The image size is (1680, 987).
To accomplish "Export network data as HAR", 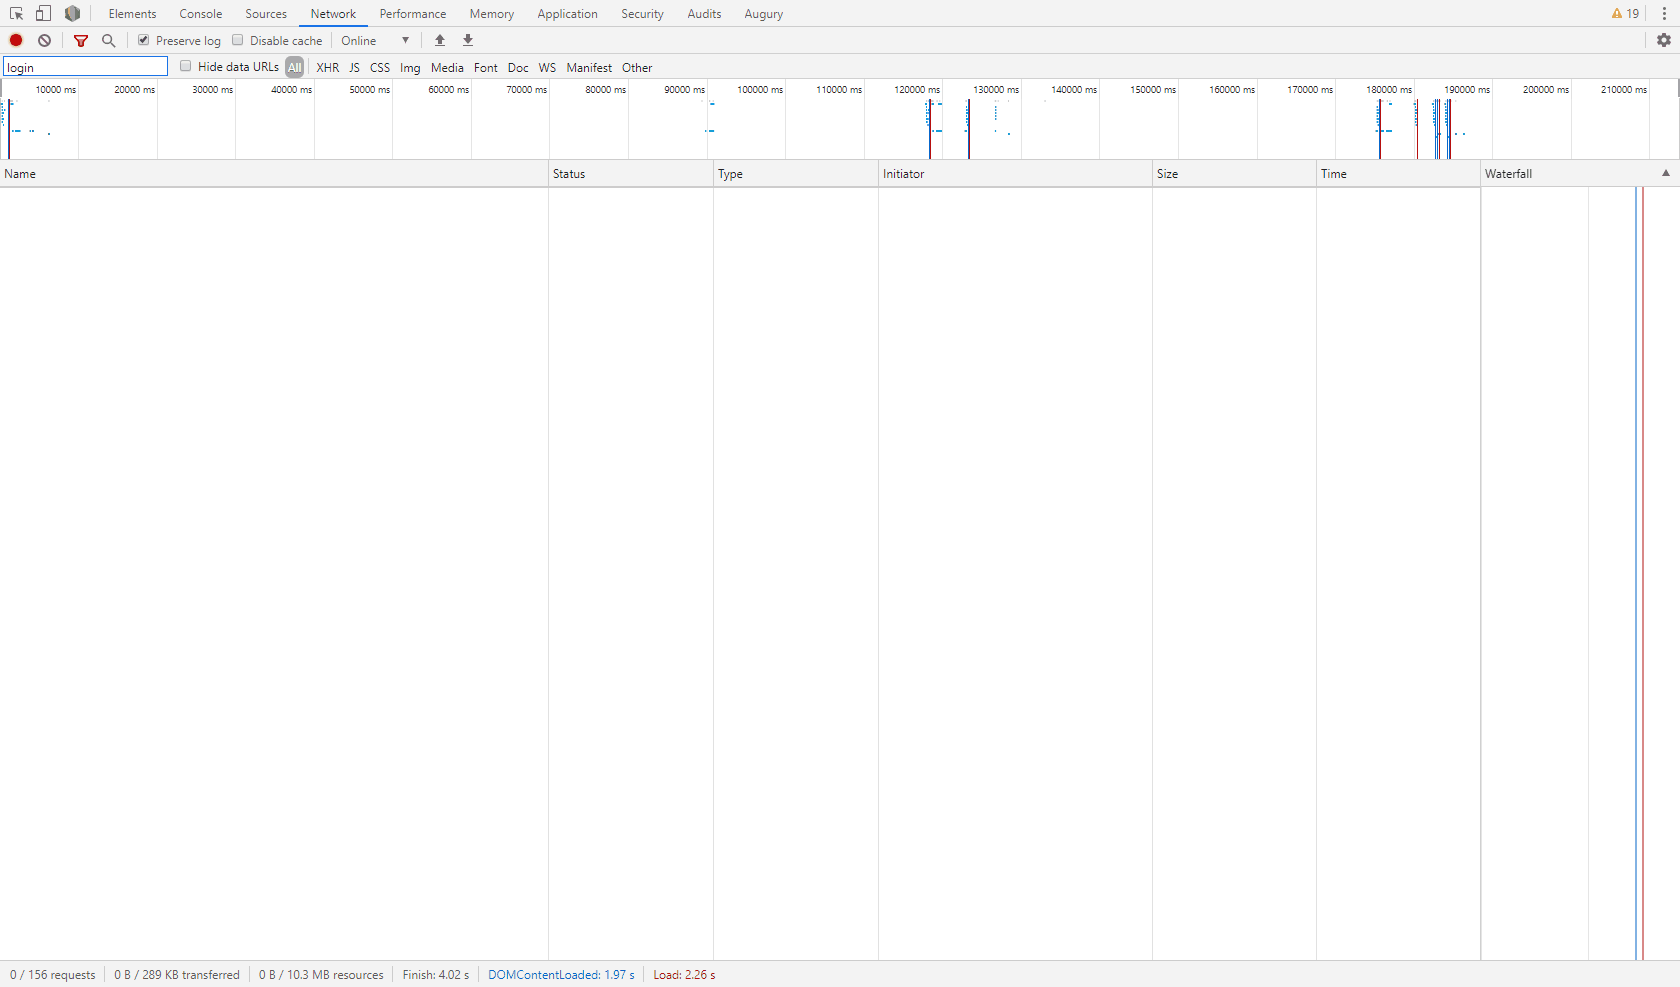I will point(467,40).
